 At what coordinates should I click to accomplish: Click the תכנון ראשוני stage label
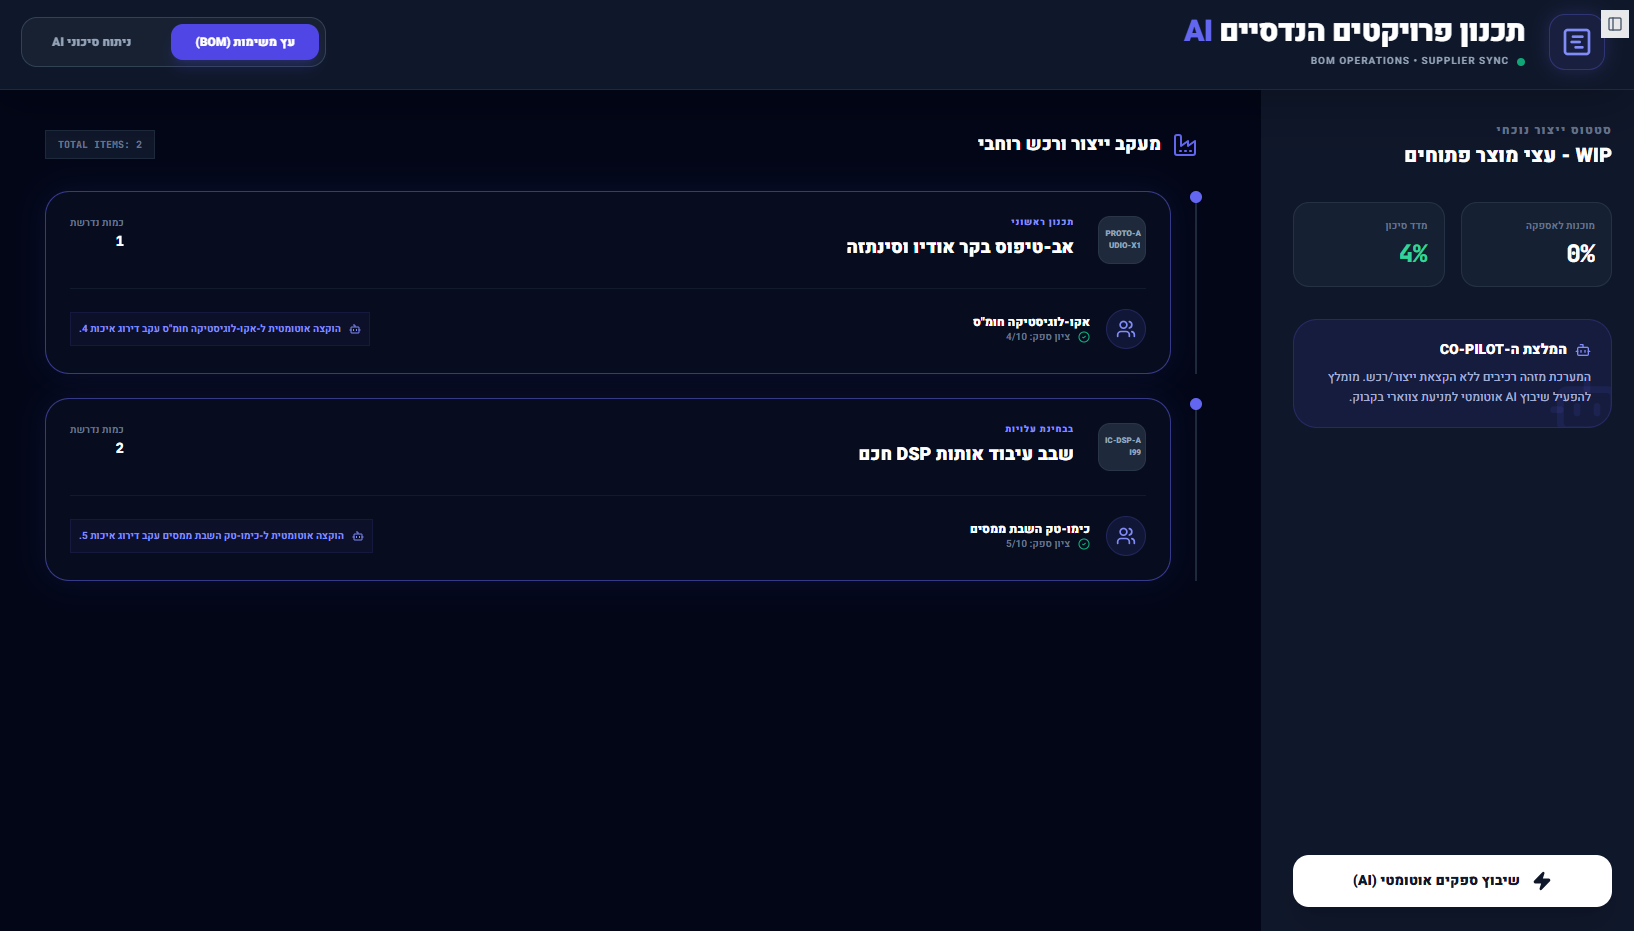pyautogui.click(x=1042, y=222)
